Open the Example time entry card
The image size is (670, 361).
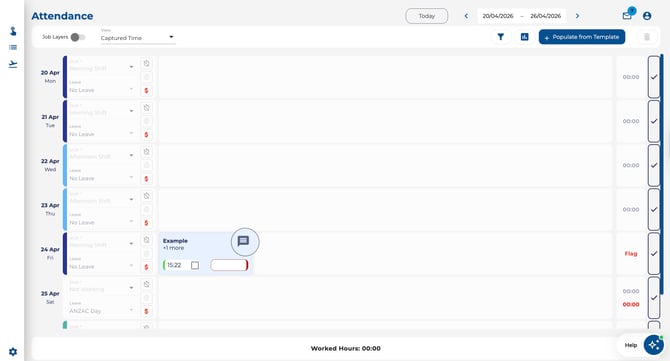[206, 253]
